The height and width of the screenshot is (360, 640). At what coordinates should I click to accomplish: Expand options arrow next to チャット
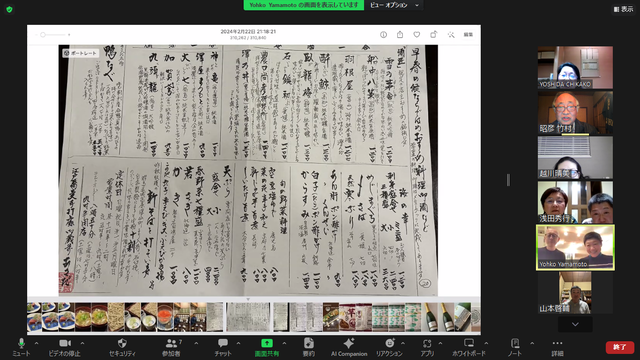pyautogui.click(x=238, y=343)
